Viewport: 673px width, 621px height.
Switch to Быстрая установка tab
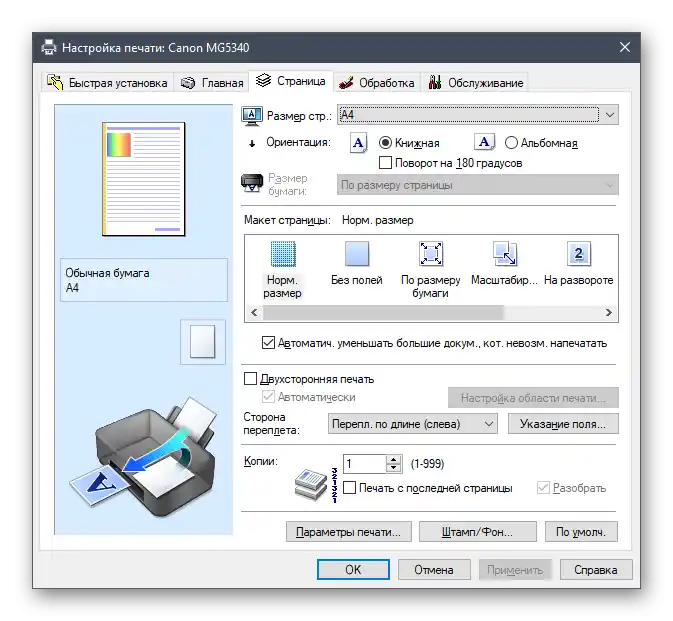(107, 82)
